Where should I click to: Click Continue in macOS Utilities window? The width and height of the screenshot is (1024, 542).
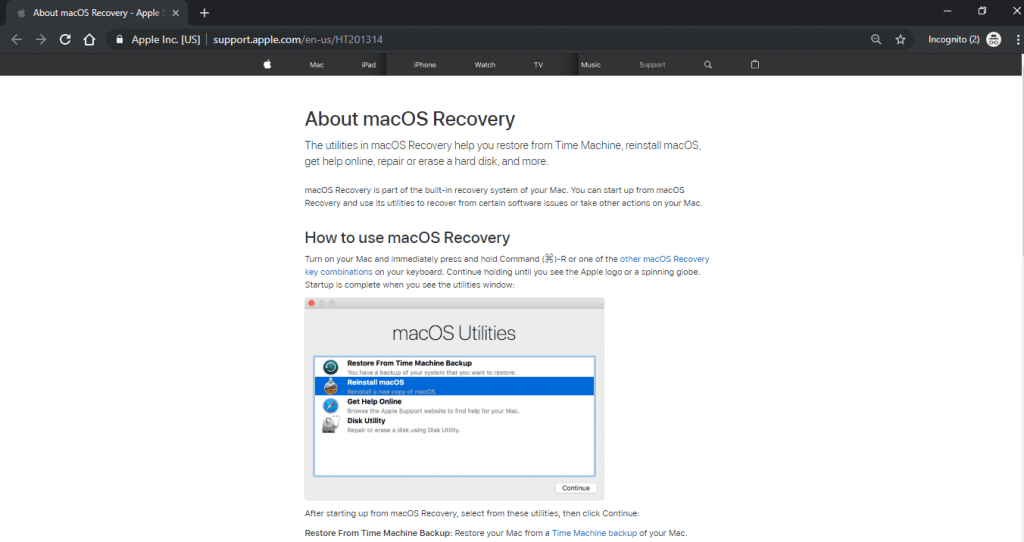click(575, 488)
